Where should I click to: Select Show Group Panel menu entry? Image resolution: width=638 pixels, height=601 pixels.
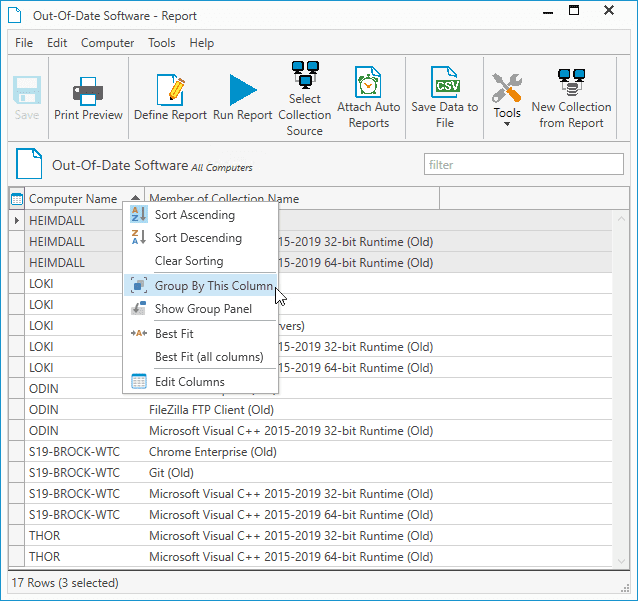pos(201,309)
